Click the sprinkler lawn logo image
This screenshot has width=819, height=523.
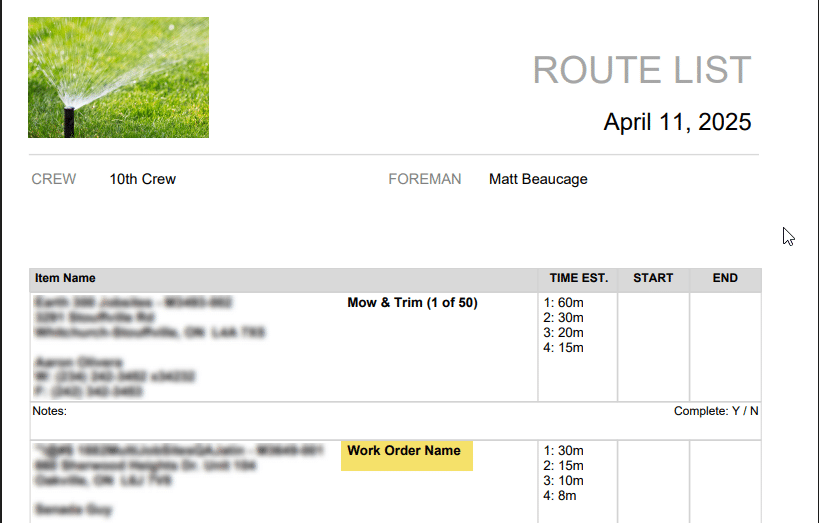119,77
